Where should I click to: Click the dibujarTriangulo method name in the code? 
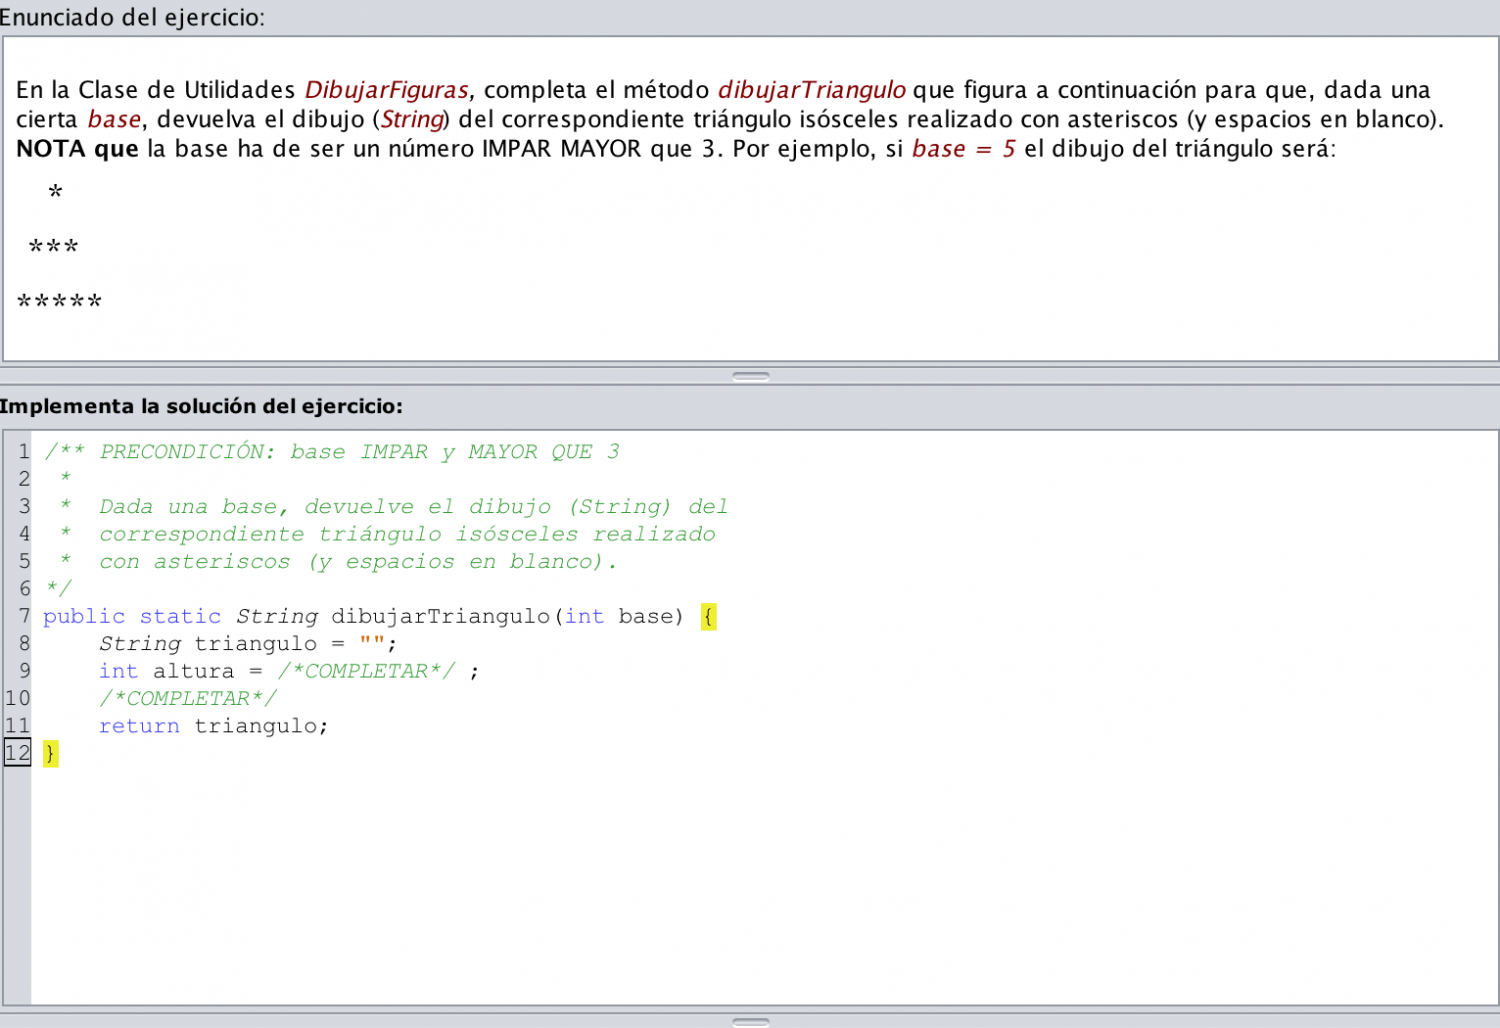coord(441,617)
